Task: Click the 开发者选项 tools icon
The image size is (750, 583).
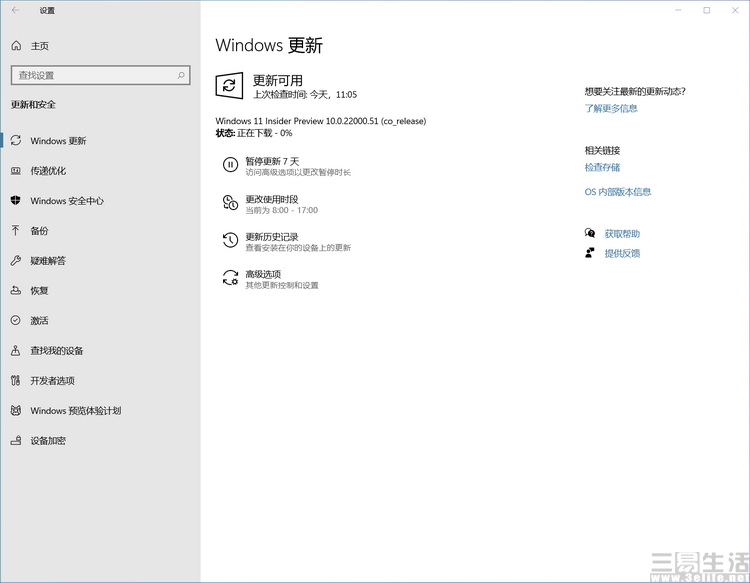Action: 16,381
